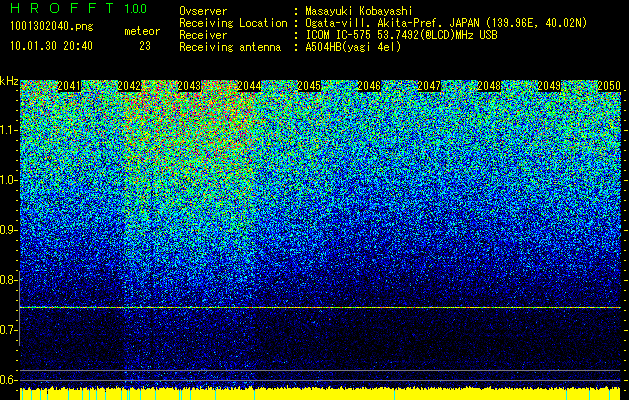Click the 1.0 frequency axis label
The height and width of the screenshot is (400, 629).
pyautogui.click(x=8, y=180)
